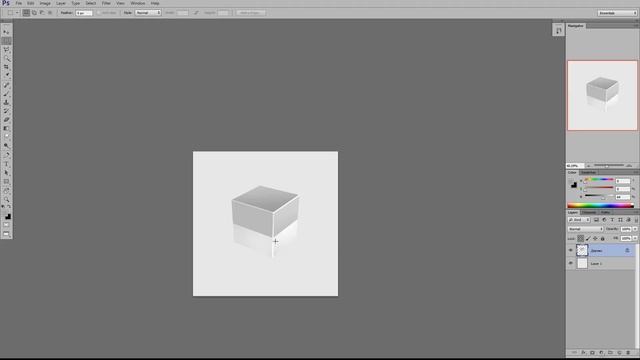This screenshot has width=640, height=360.
Task: Select the Zoom tool in toolbox
Action: (6, 200)
